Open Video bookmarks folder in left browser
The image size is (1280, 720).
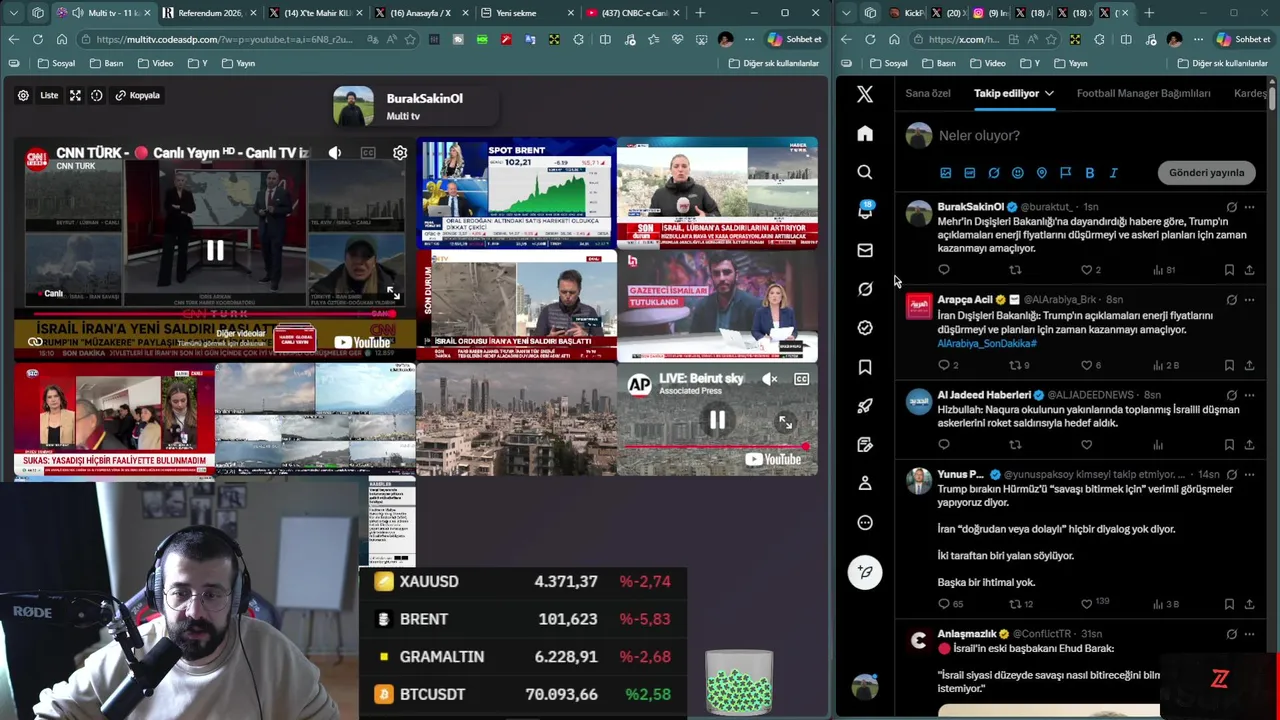pos(155,63)
